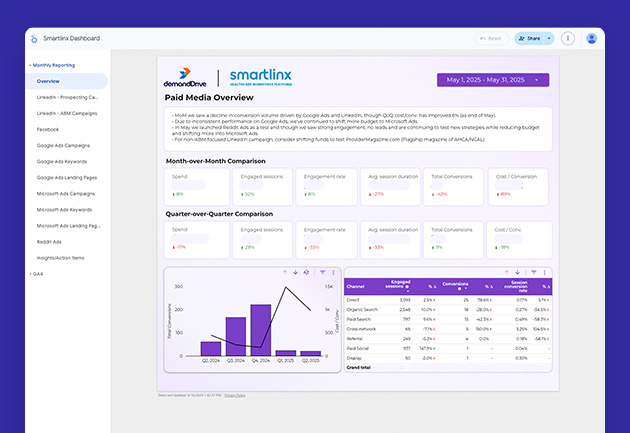Click drill down arrow on conversions chart
This screenshot has height=433, width=630.
click(x=295, y=272)
